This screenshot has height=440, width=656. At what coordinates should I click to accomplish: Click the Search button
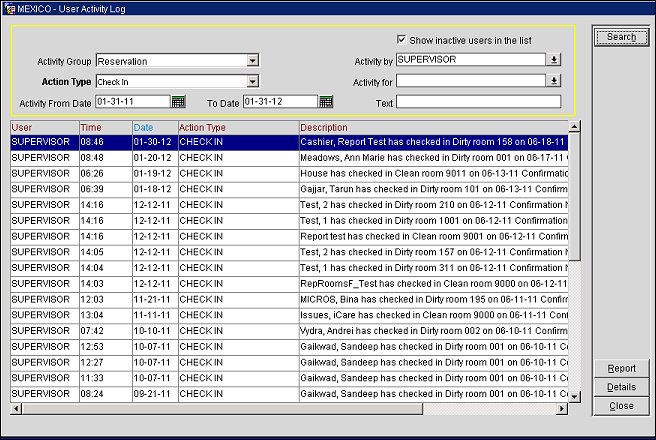click(621, 37)
